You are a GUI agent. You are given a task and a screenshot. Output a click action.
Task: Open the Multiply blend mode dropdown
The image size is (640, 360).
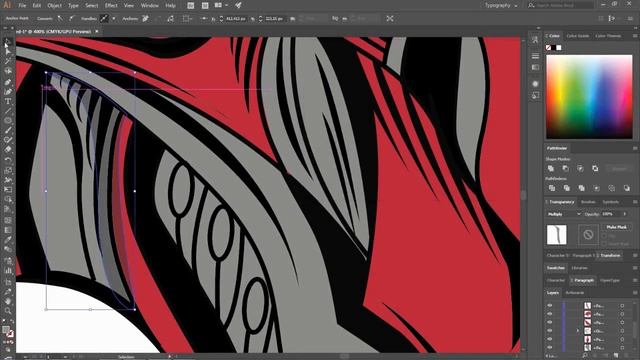[x=564, y=214]
